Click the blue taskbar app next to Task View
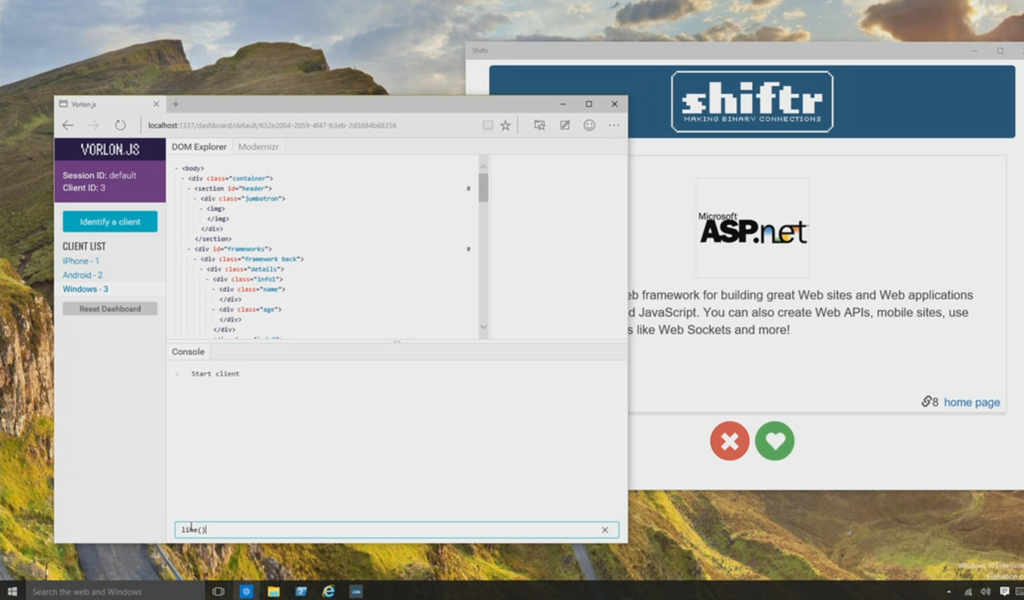This screenshot has width=1024, height=600. point(246,592)
